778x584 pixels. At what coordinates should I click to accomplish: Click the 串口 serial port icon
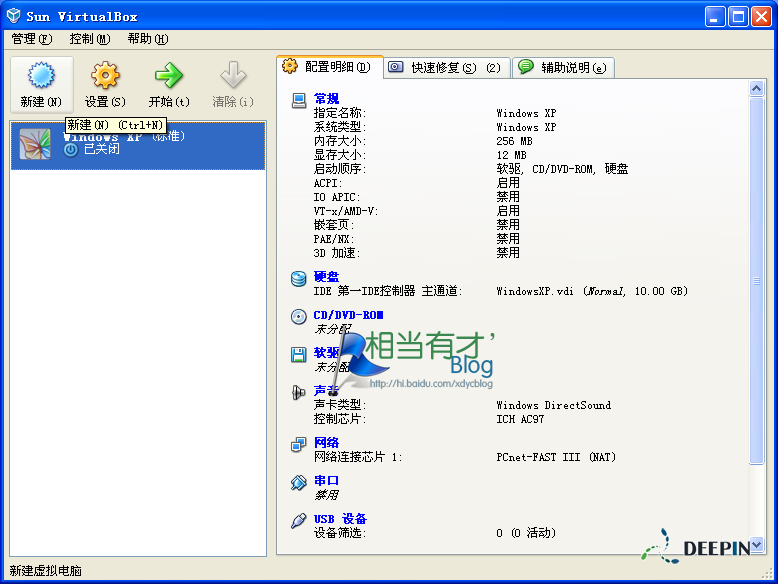click(x=298, y=482)
